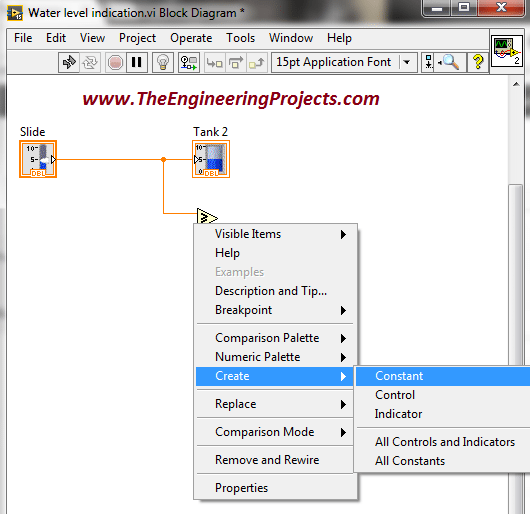The width and height of the screenshot is (530, 514).
Task: Open the Project menu
Action: coord(137,38)
